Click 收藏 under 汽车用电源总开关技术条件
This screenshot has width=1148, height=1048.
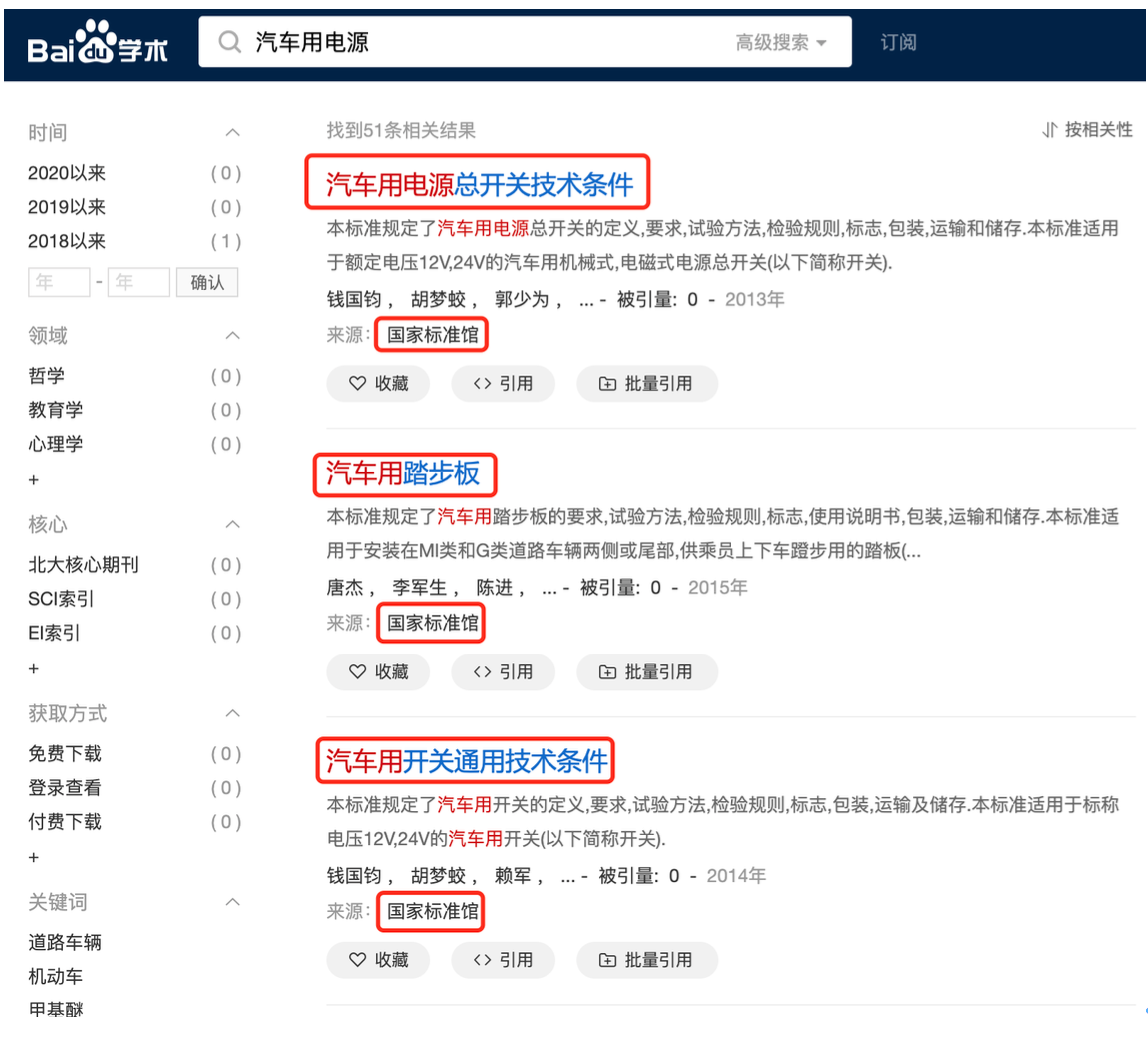pyautogui.click(x=378, y=384)
